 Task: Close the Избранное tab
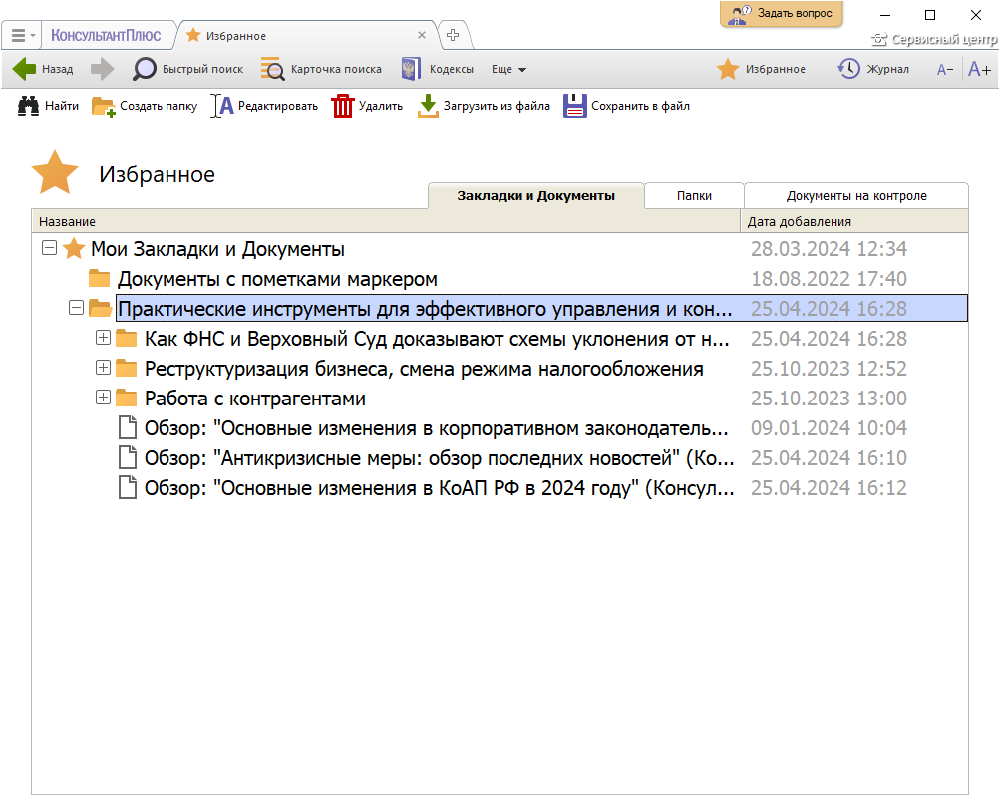coord(422,35)
